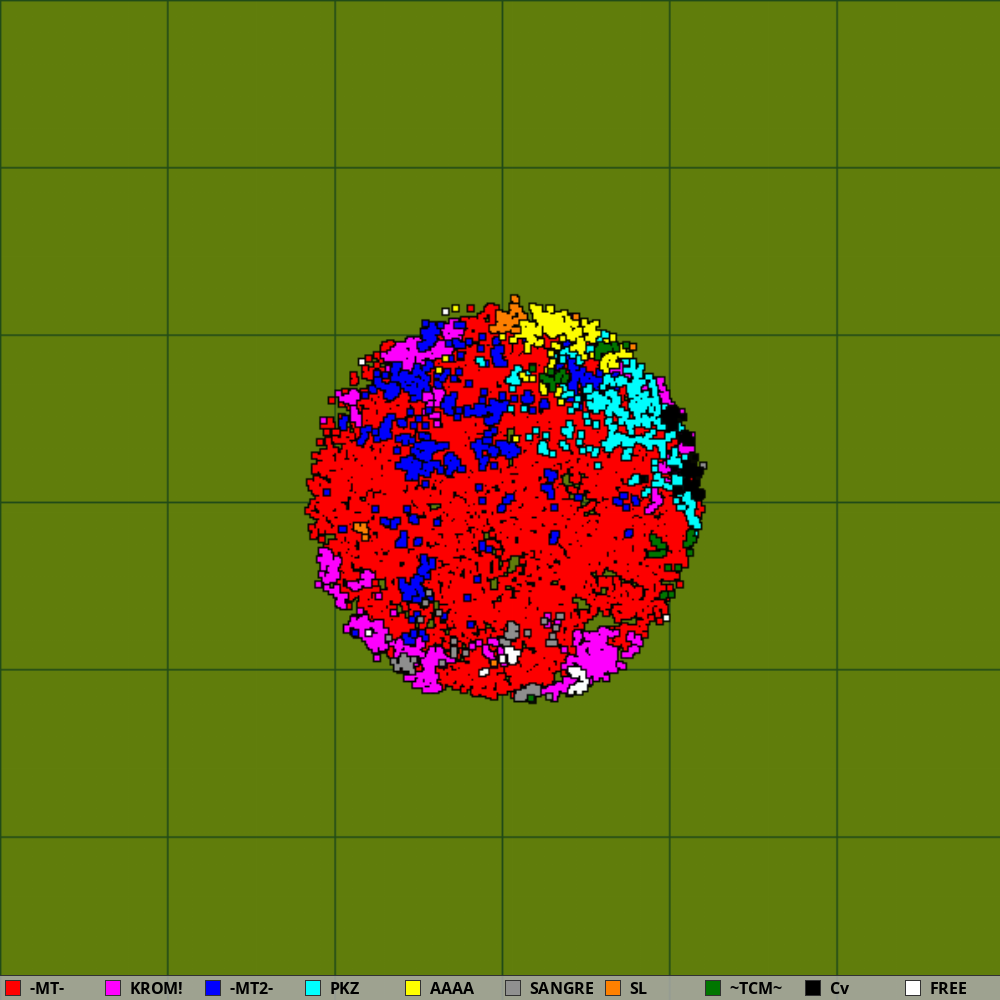Select the SL legend label
The width and height of the screenshot is (1000, 1000).
[x=638, y=989]
